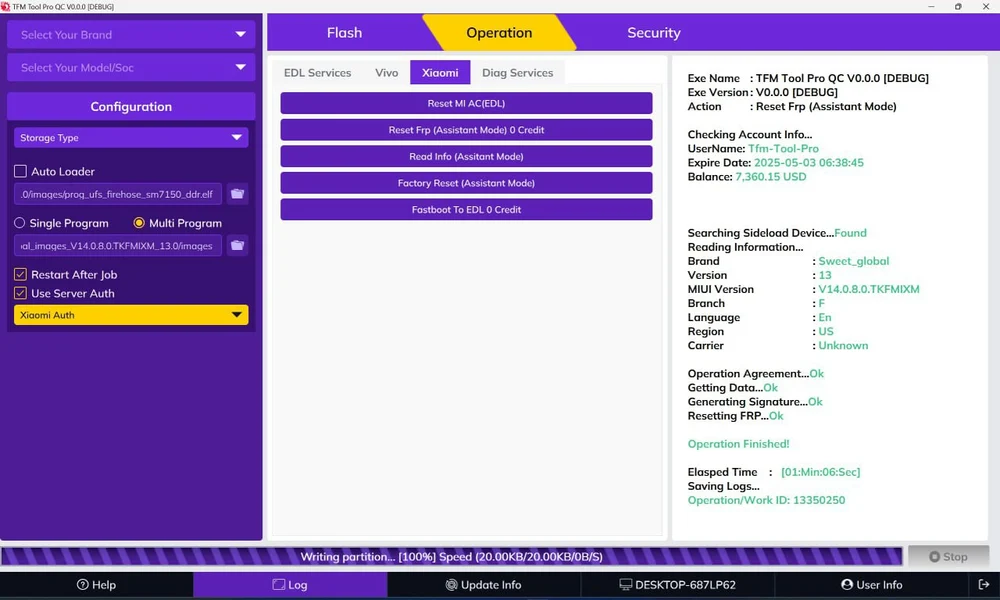Image resolution: width=1000 pixels, height=600 pixels.
Task: Expand the Storage Type dropdown
Action: coord(131,138)
